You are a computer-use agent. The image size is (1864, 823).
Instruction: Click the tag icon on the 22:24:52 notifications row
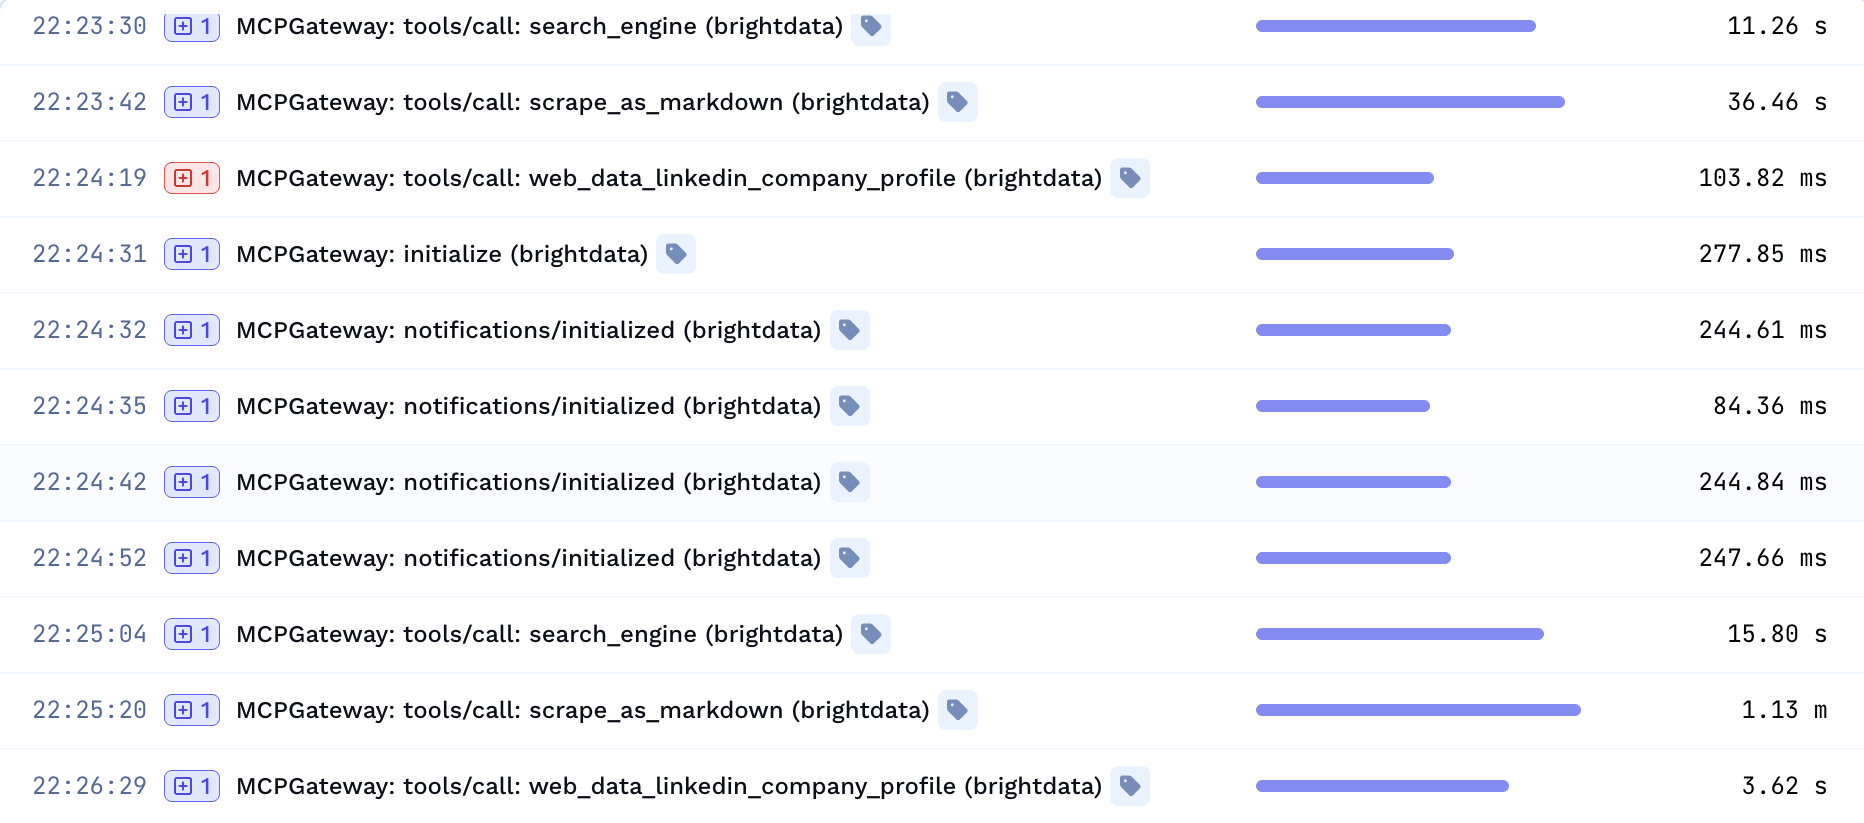(850, 558)
